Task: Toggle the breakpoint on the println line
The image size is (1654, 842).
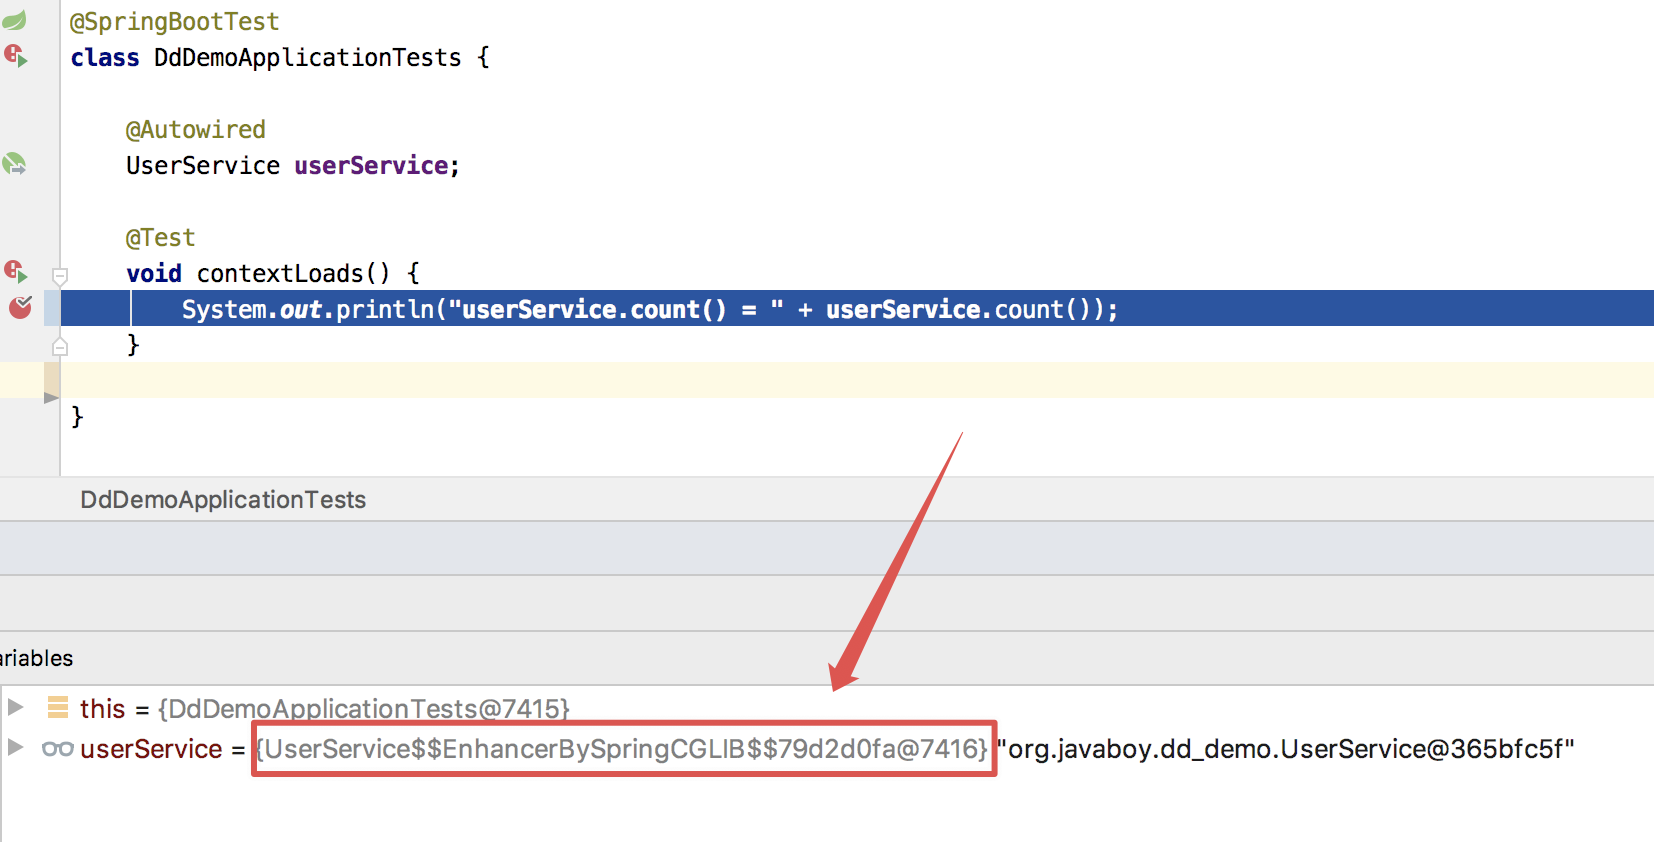Action: tap(20, 307)
